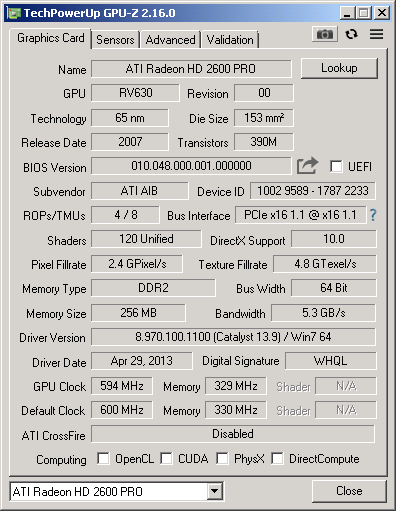This screenshot has width=396, height=511.
Task: Open the Validation tab
Action: (x=230, y=40)
